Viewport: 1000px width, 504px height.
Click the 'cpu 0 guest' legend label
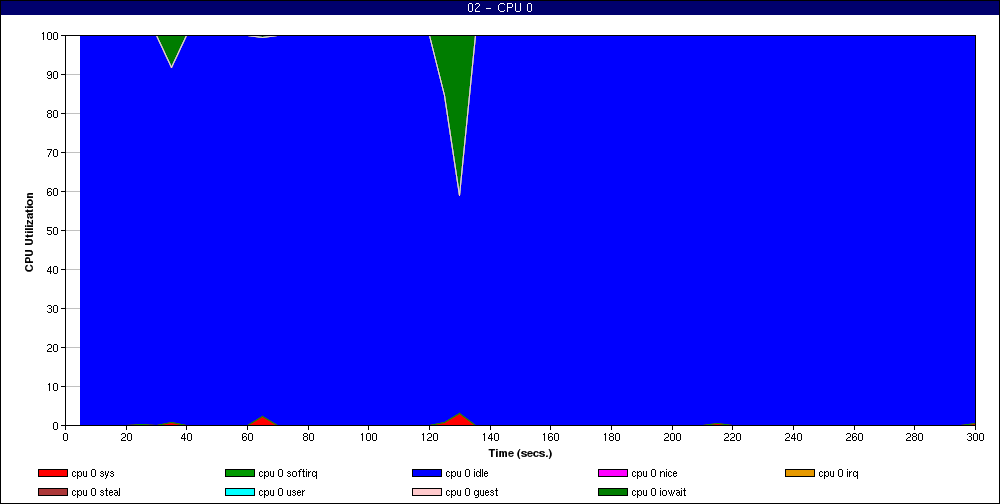472,492
